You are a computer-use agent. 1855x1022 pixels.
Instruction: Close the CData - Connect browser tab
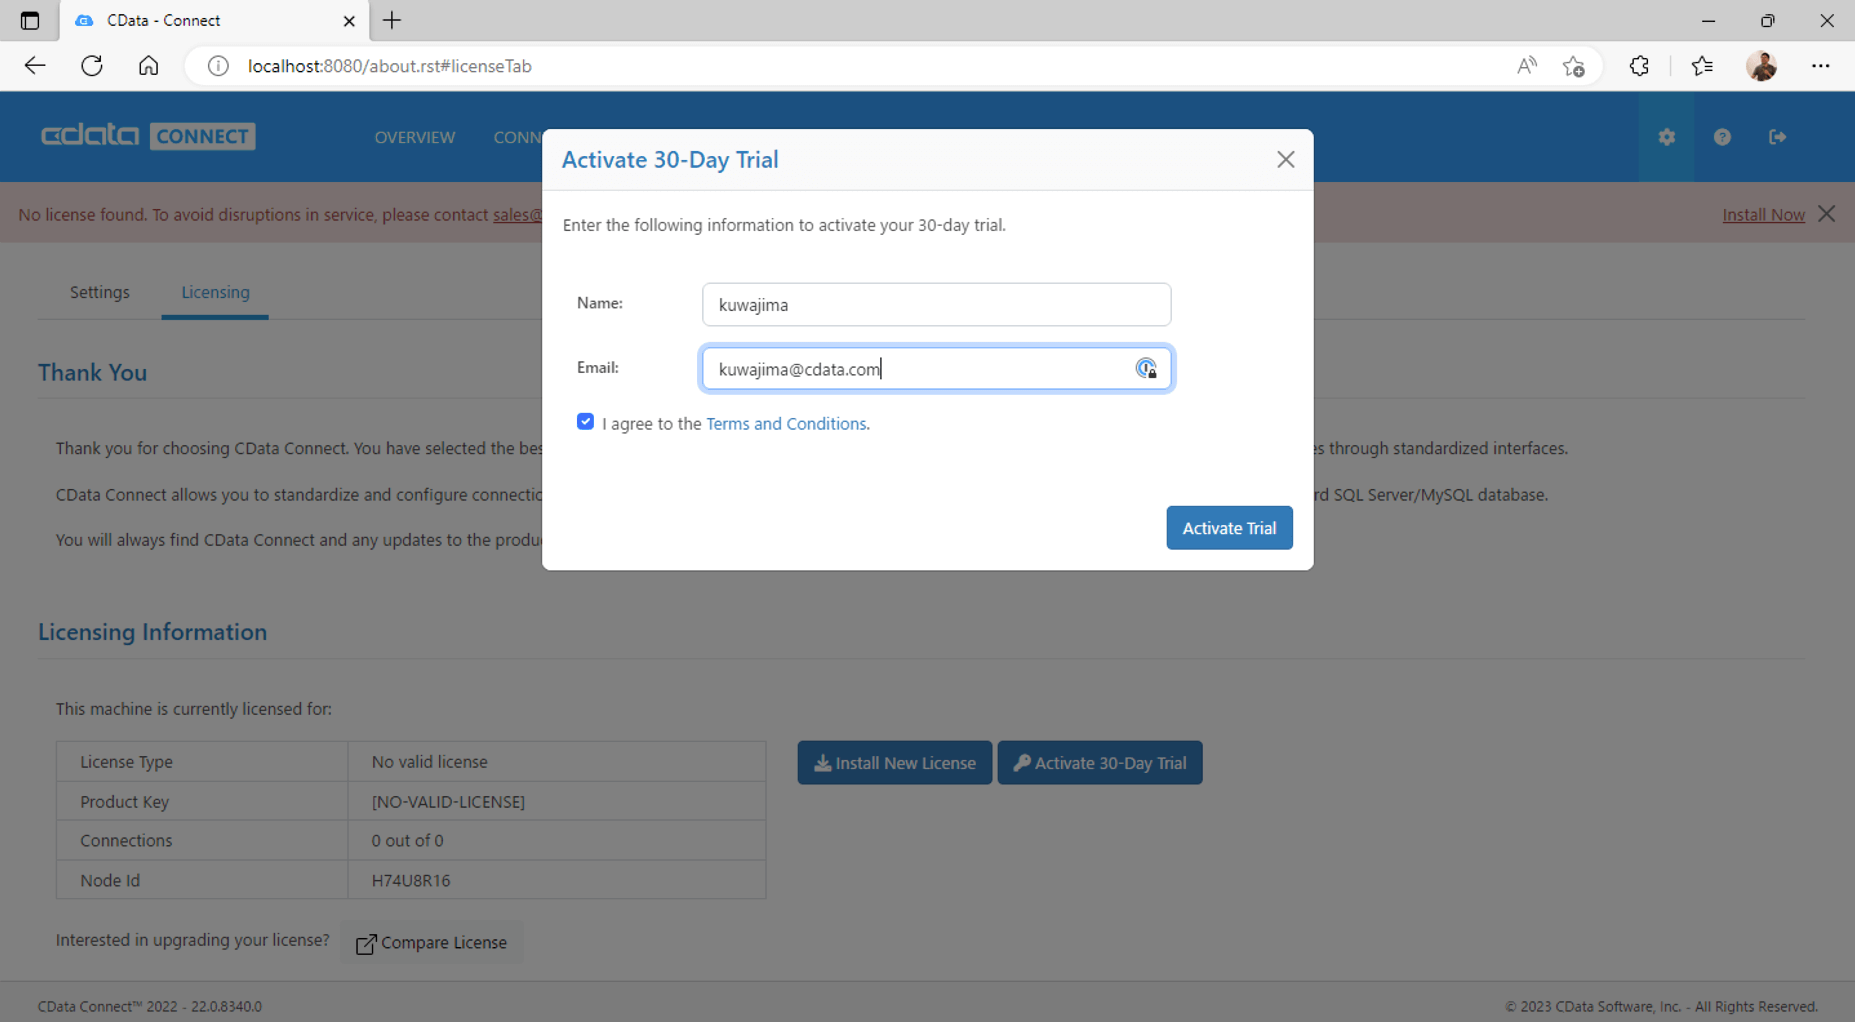click(x=349, y=21)
